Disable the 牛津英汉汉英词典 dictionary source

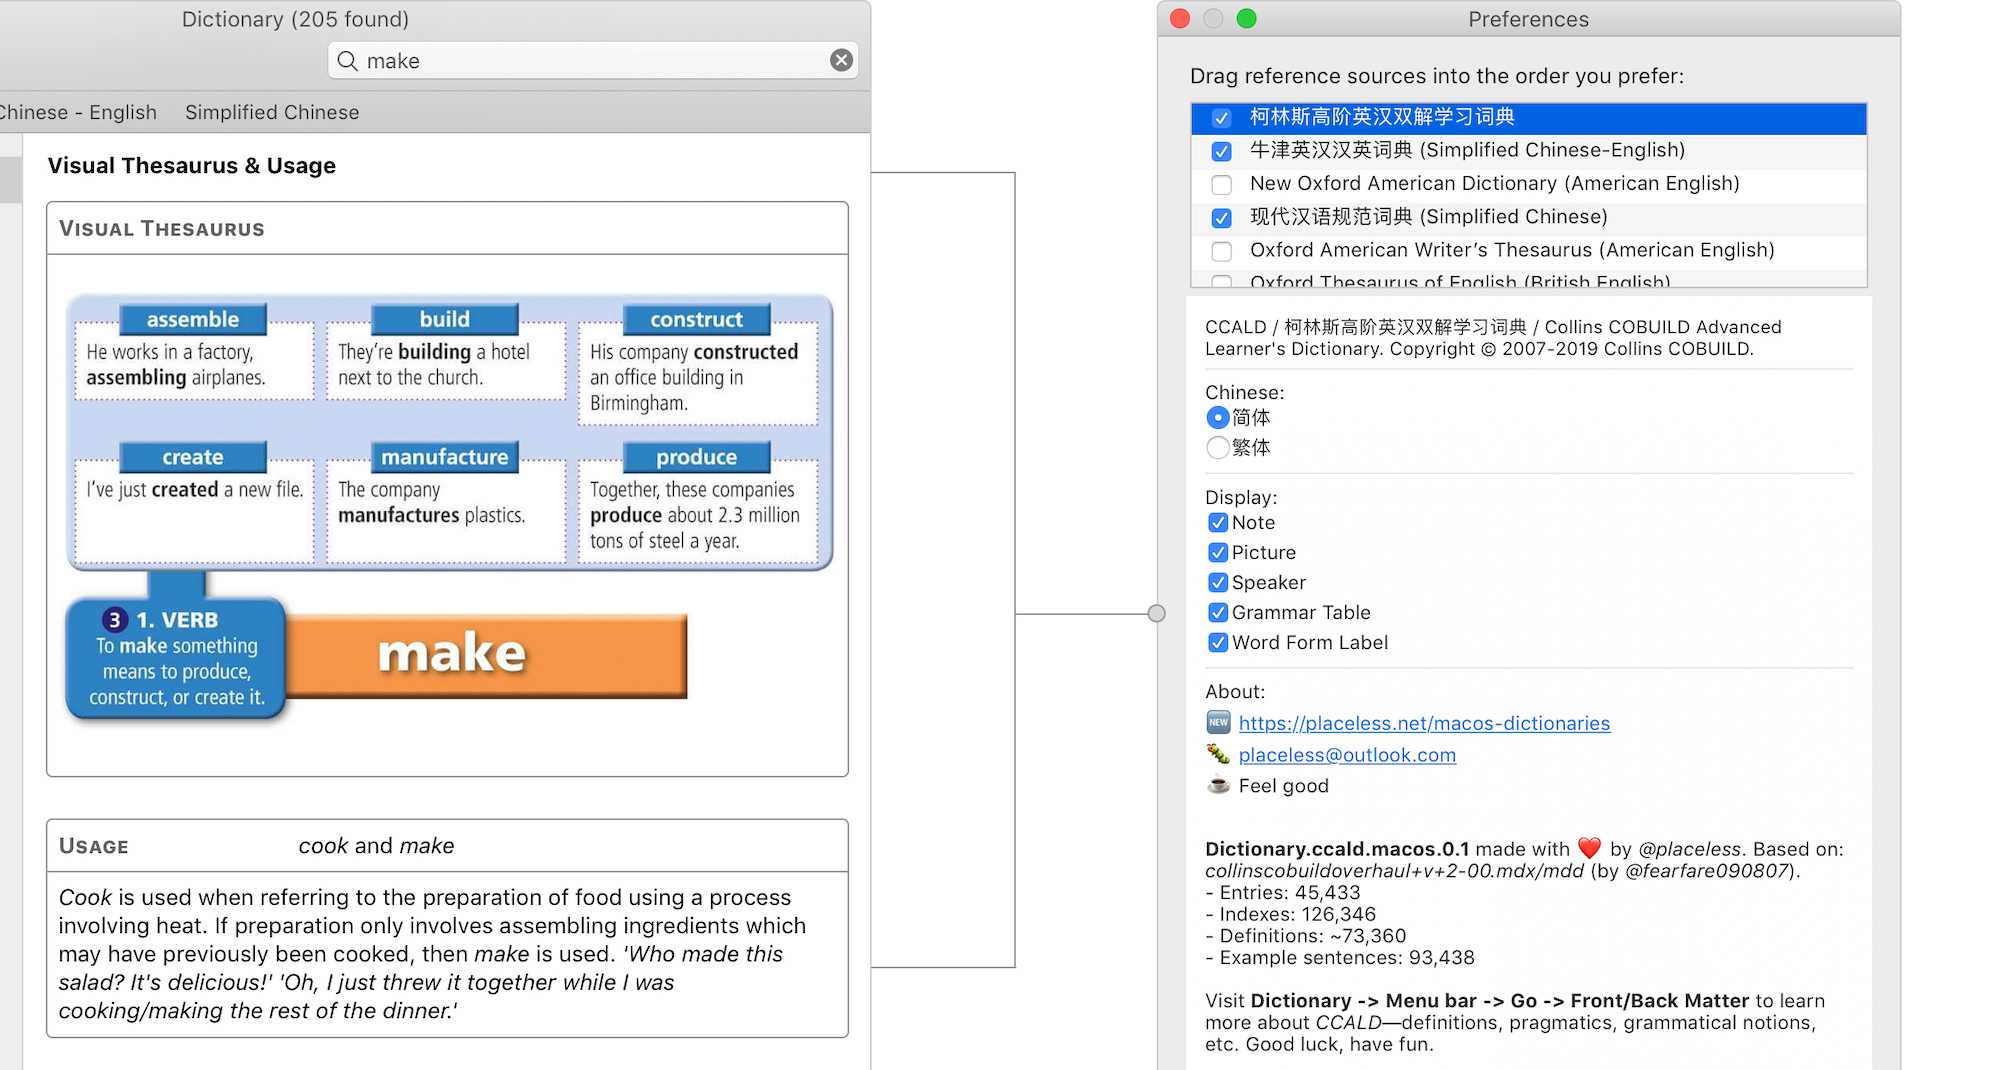[1221, 151]
